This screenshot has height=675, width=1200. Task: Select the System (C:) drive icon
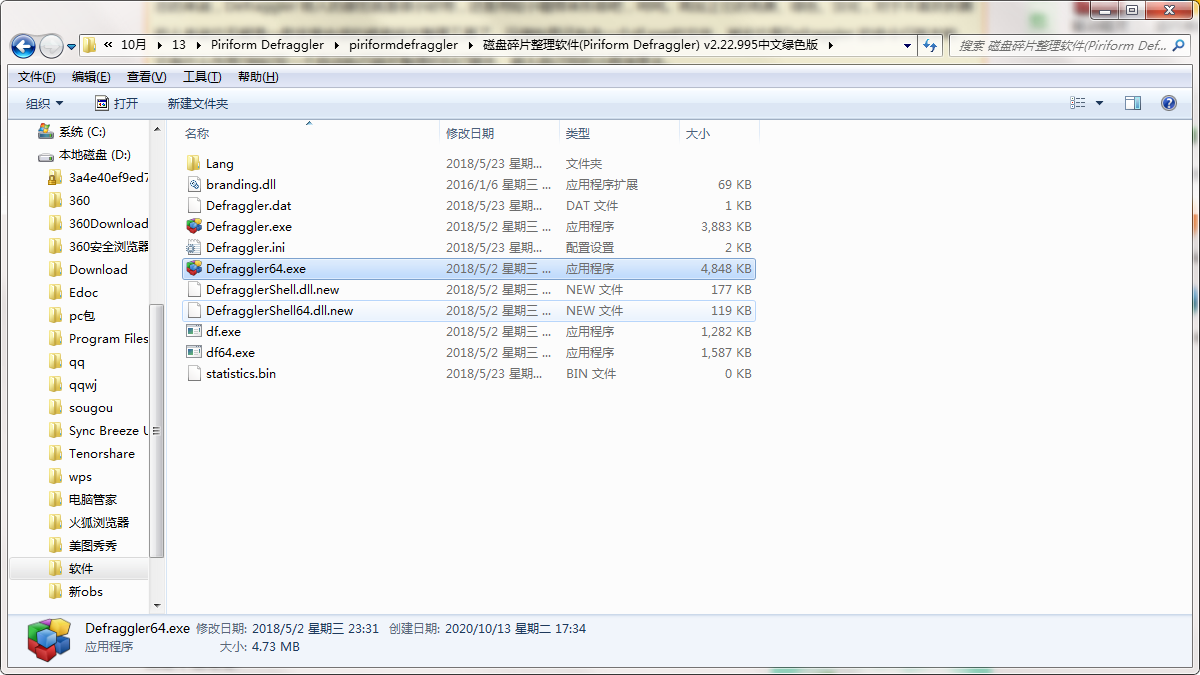(x=45, y=132)
